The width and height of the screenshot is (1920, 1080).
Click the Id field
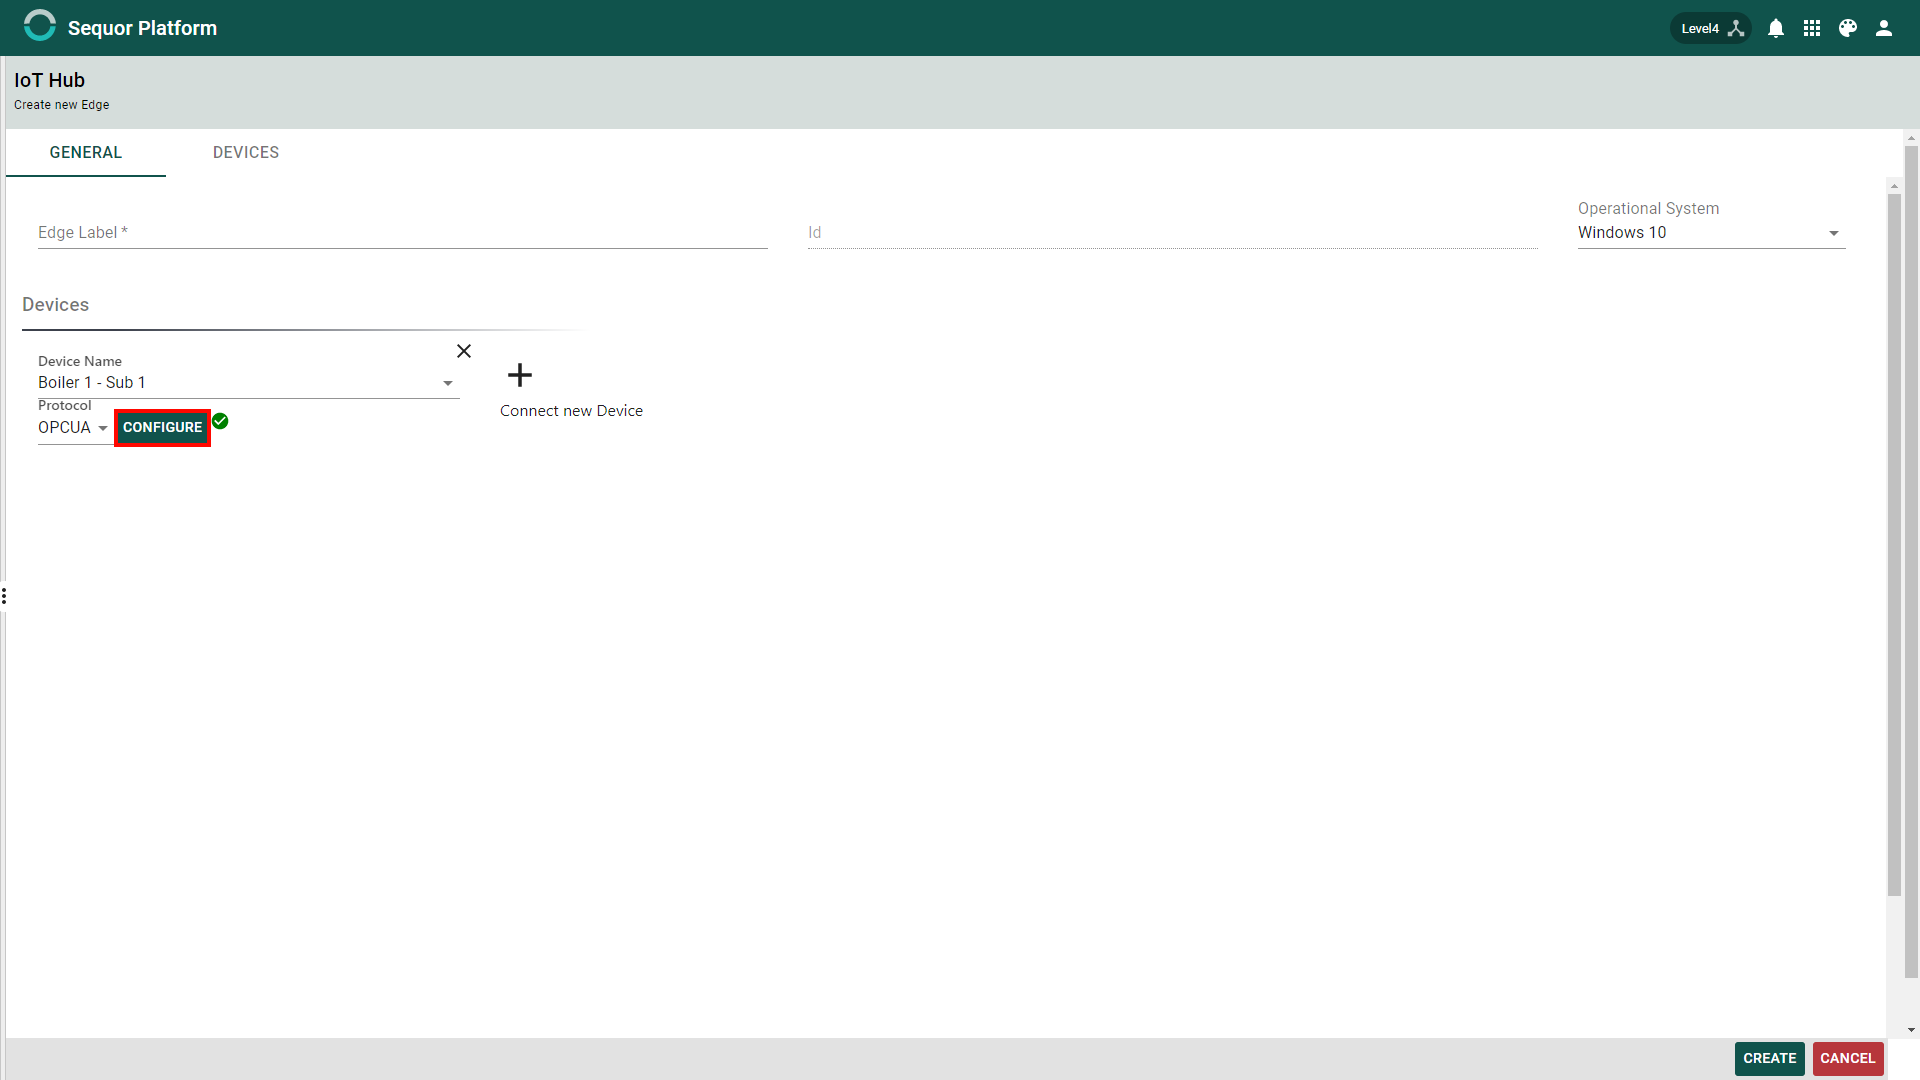pos(1173,232)
